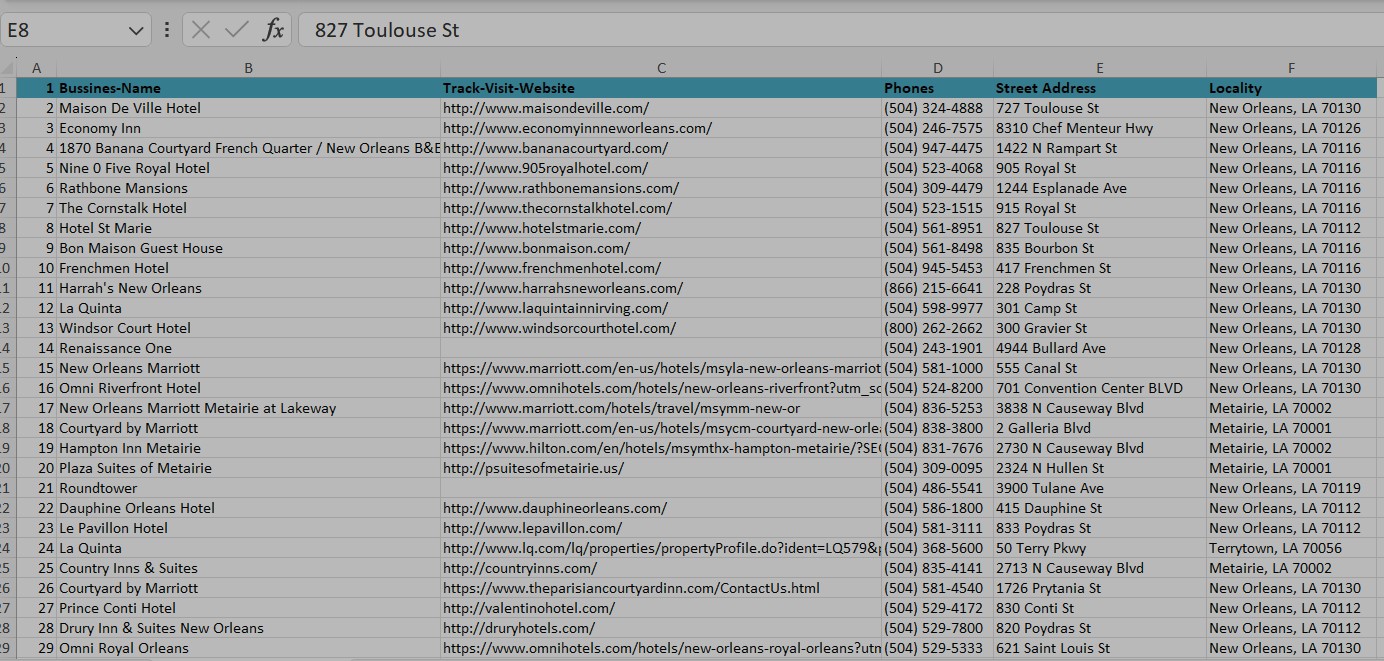Screen dimensions: 1384x661
Task: Click the Locality header cell
Action: click(x=1292, y=88)
